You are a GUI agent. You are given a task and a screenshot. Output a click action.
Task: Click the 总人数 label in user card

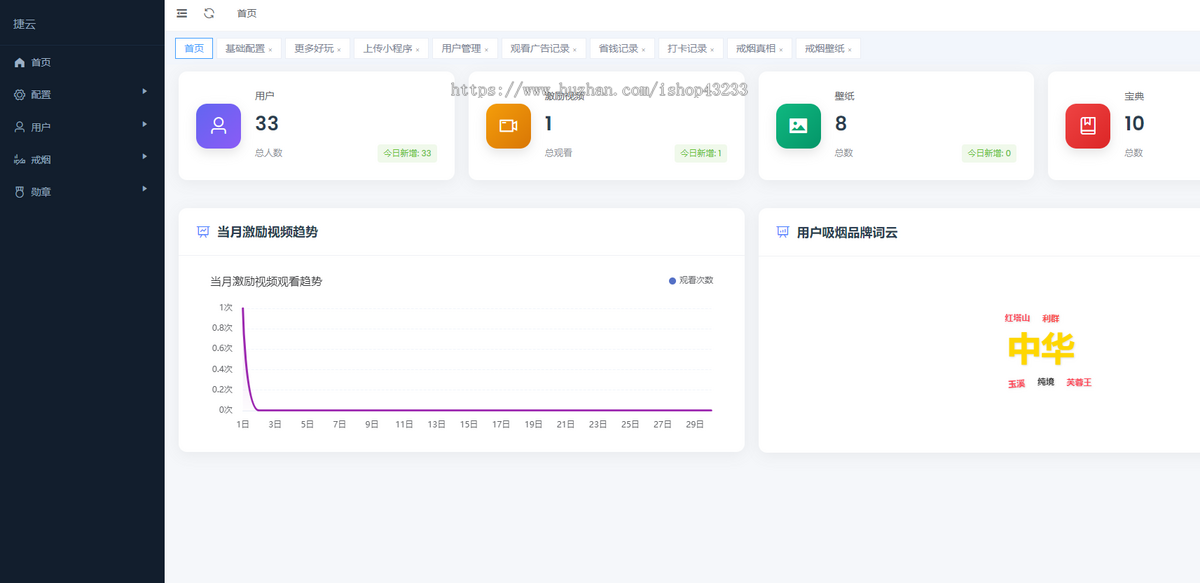pyautogui.click(x=269, y=153)
